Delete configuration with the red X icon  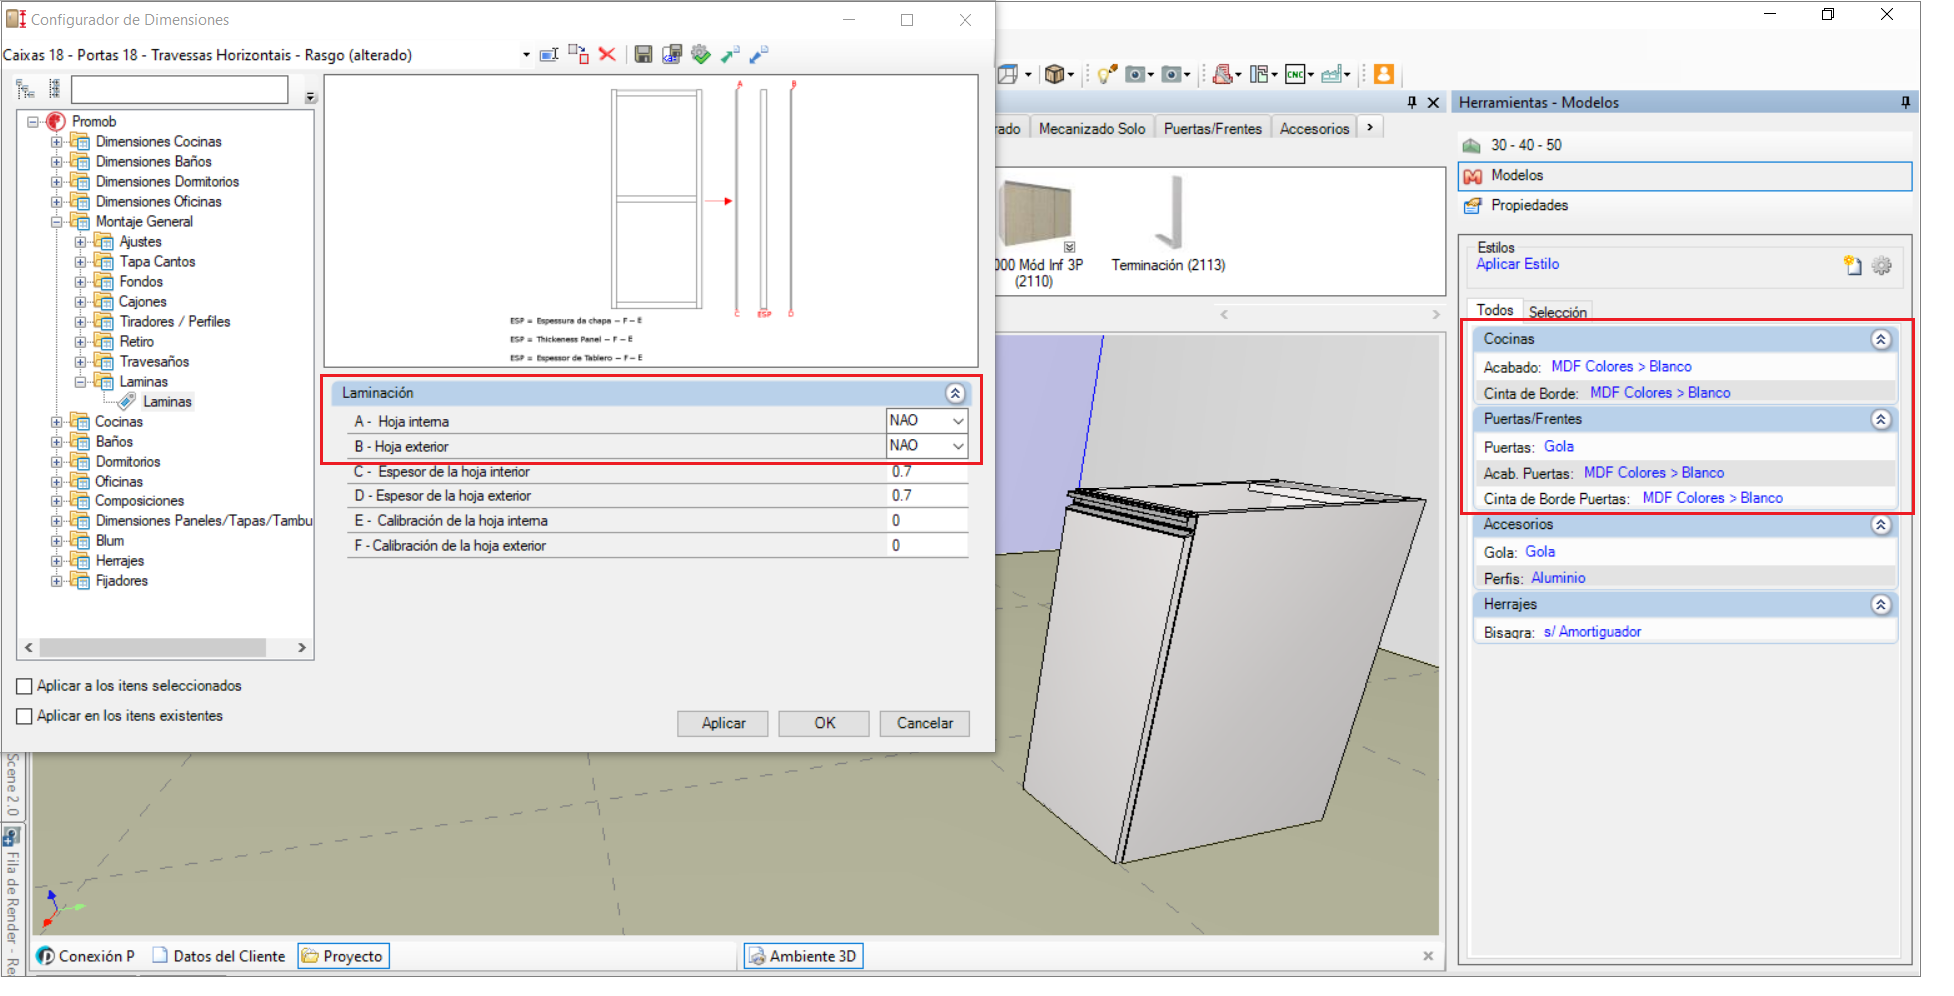click(607, 54)
